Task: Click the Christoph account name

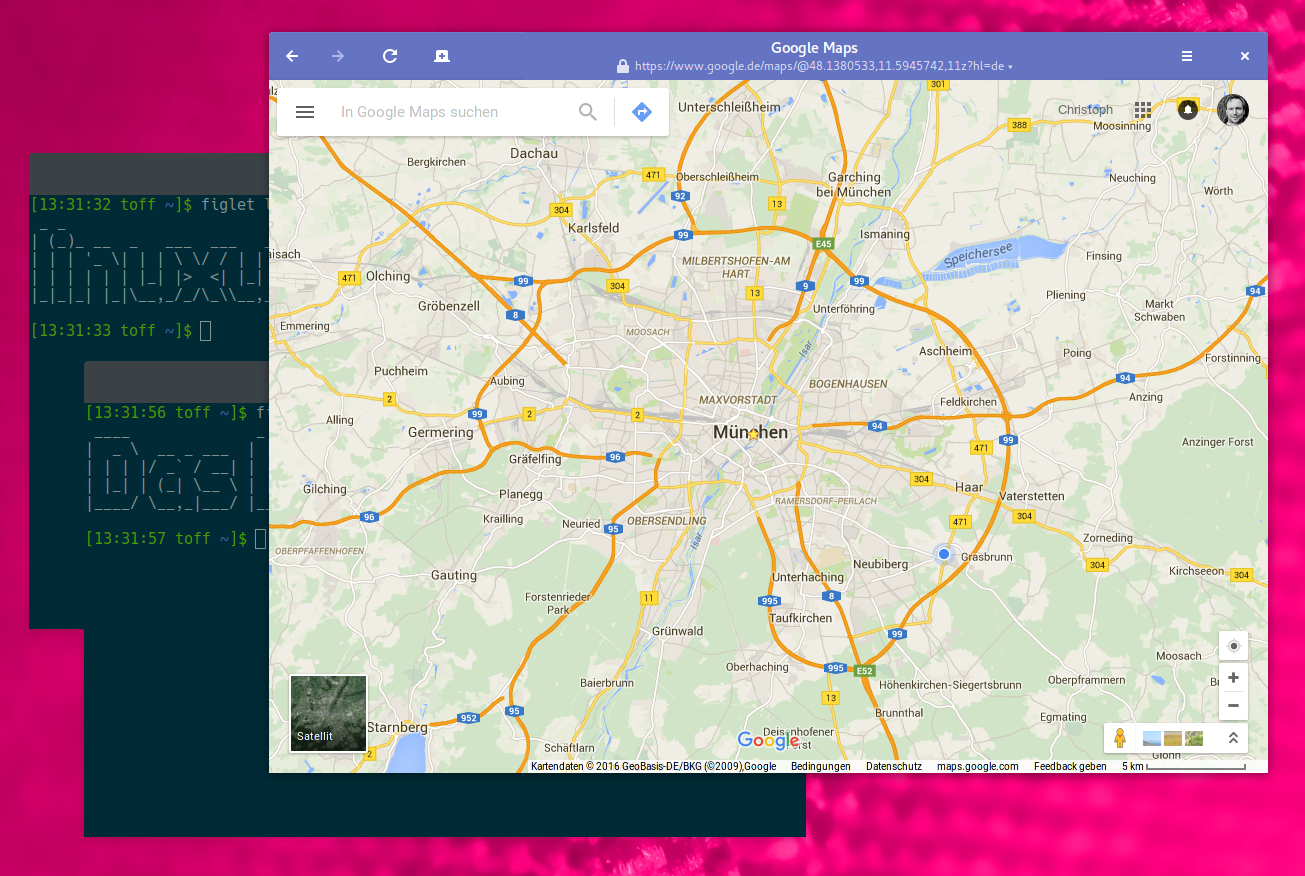Action: tap(1085, 110)
